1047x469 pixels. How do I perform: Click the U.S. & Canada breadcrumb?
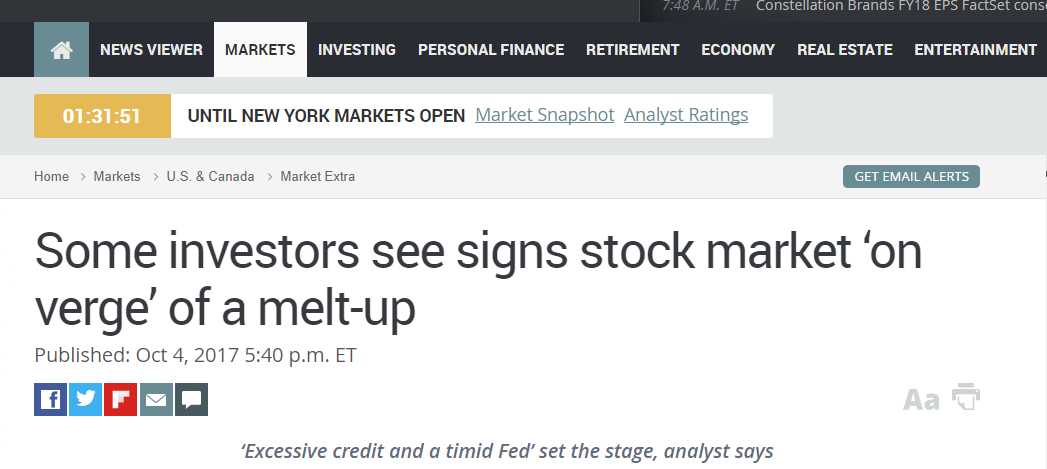click(210, 177)
